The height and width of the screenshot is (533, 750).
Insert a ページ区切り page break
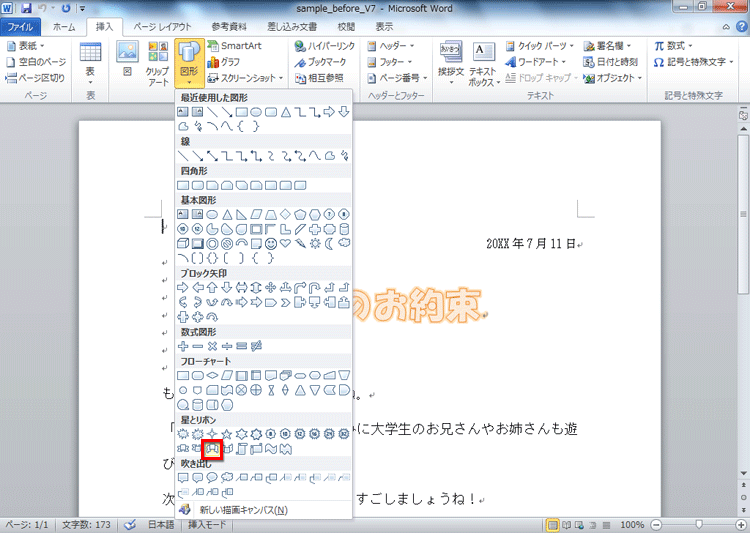pyautogui.click(x=35, y=78)
